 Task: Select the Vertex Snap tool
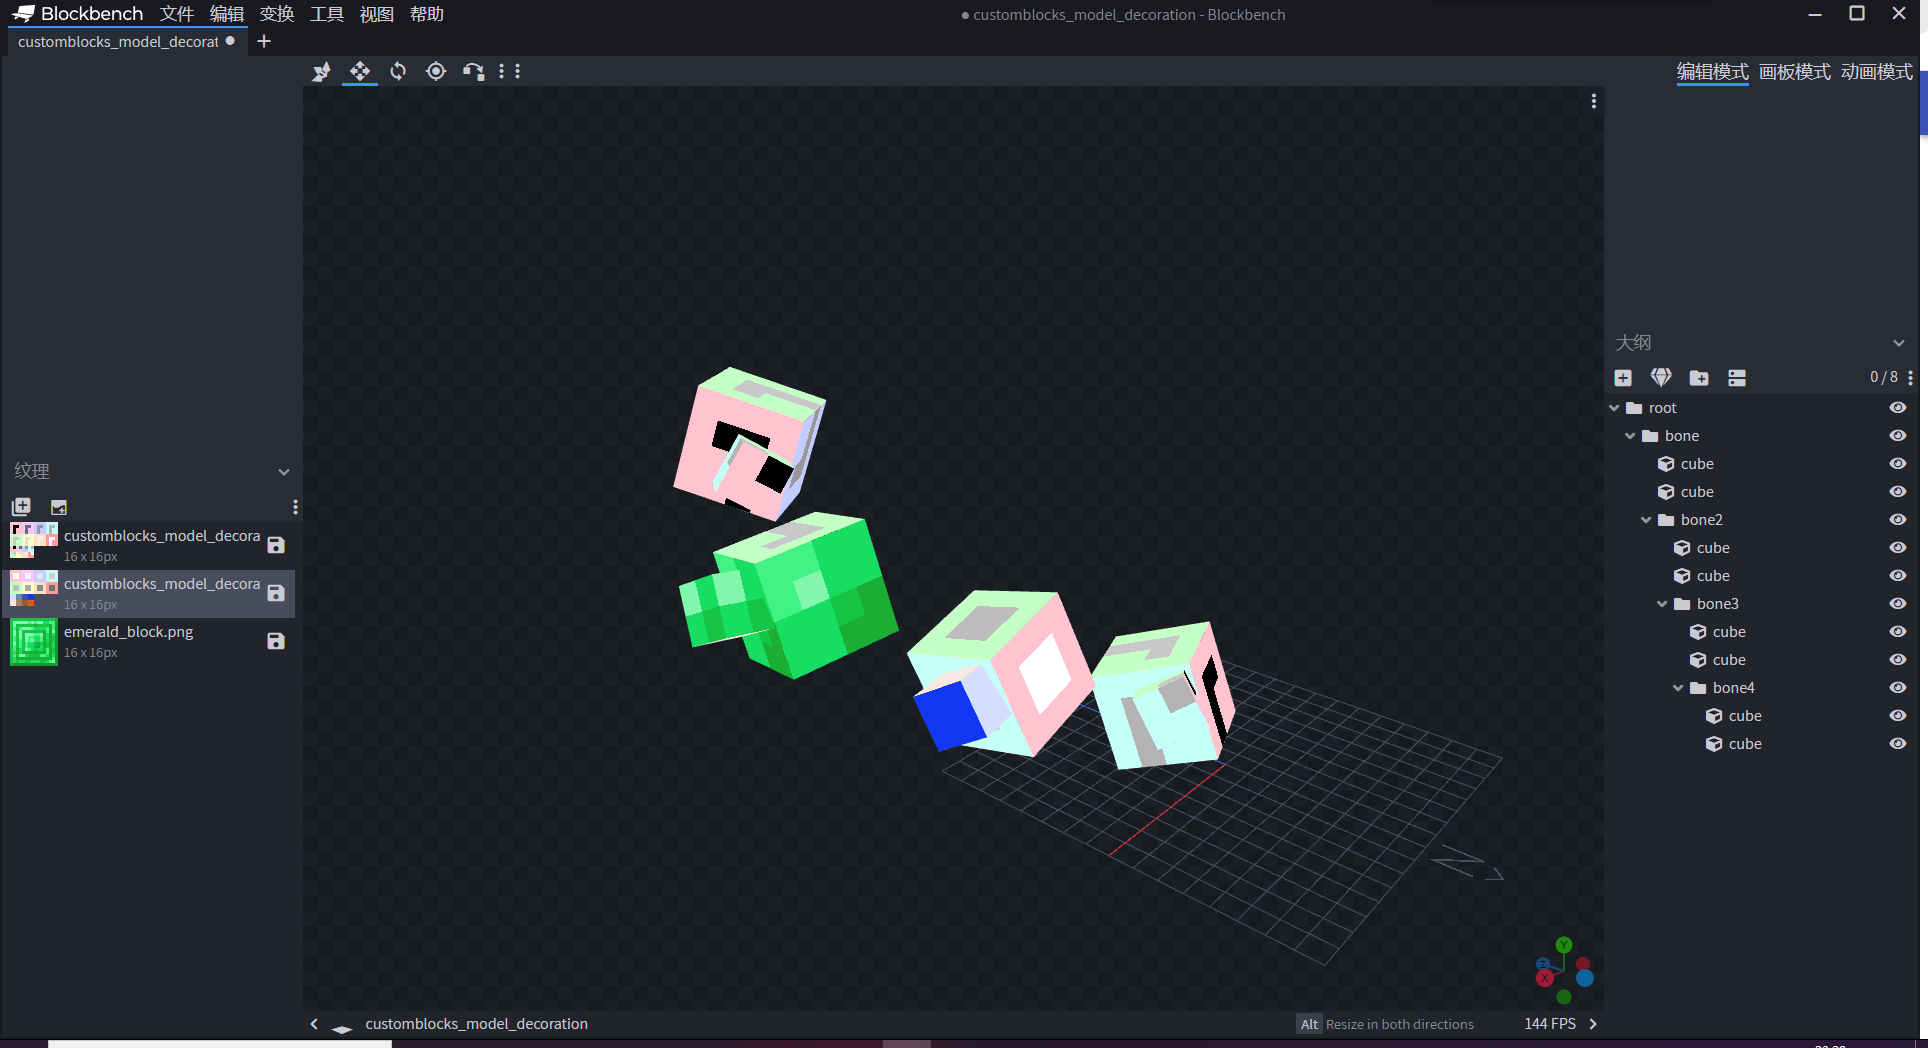(x=474, y=71)
